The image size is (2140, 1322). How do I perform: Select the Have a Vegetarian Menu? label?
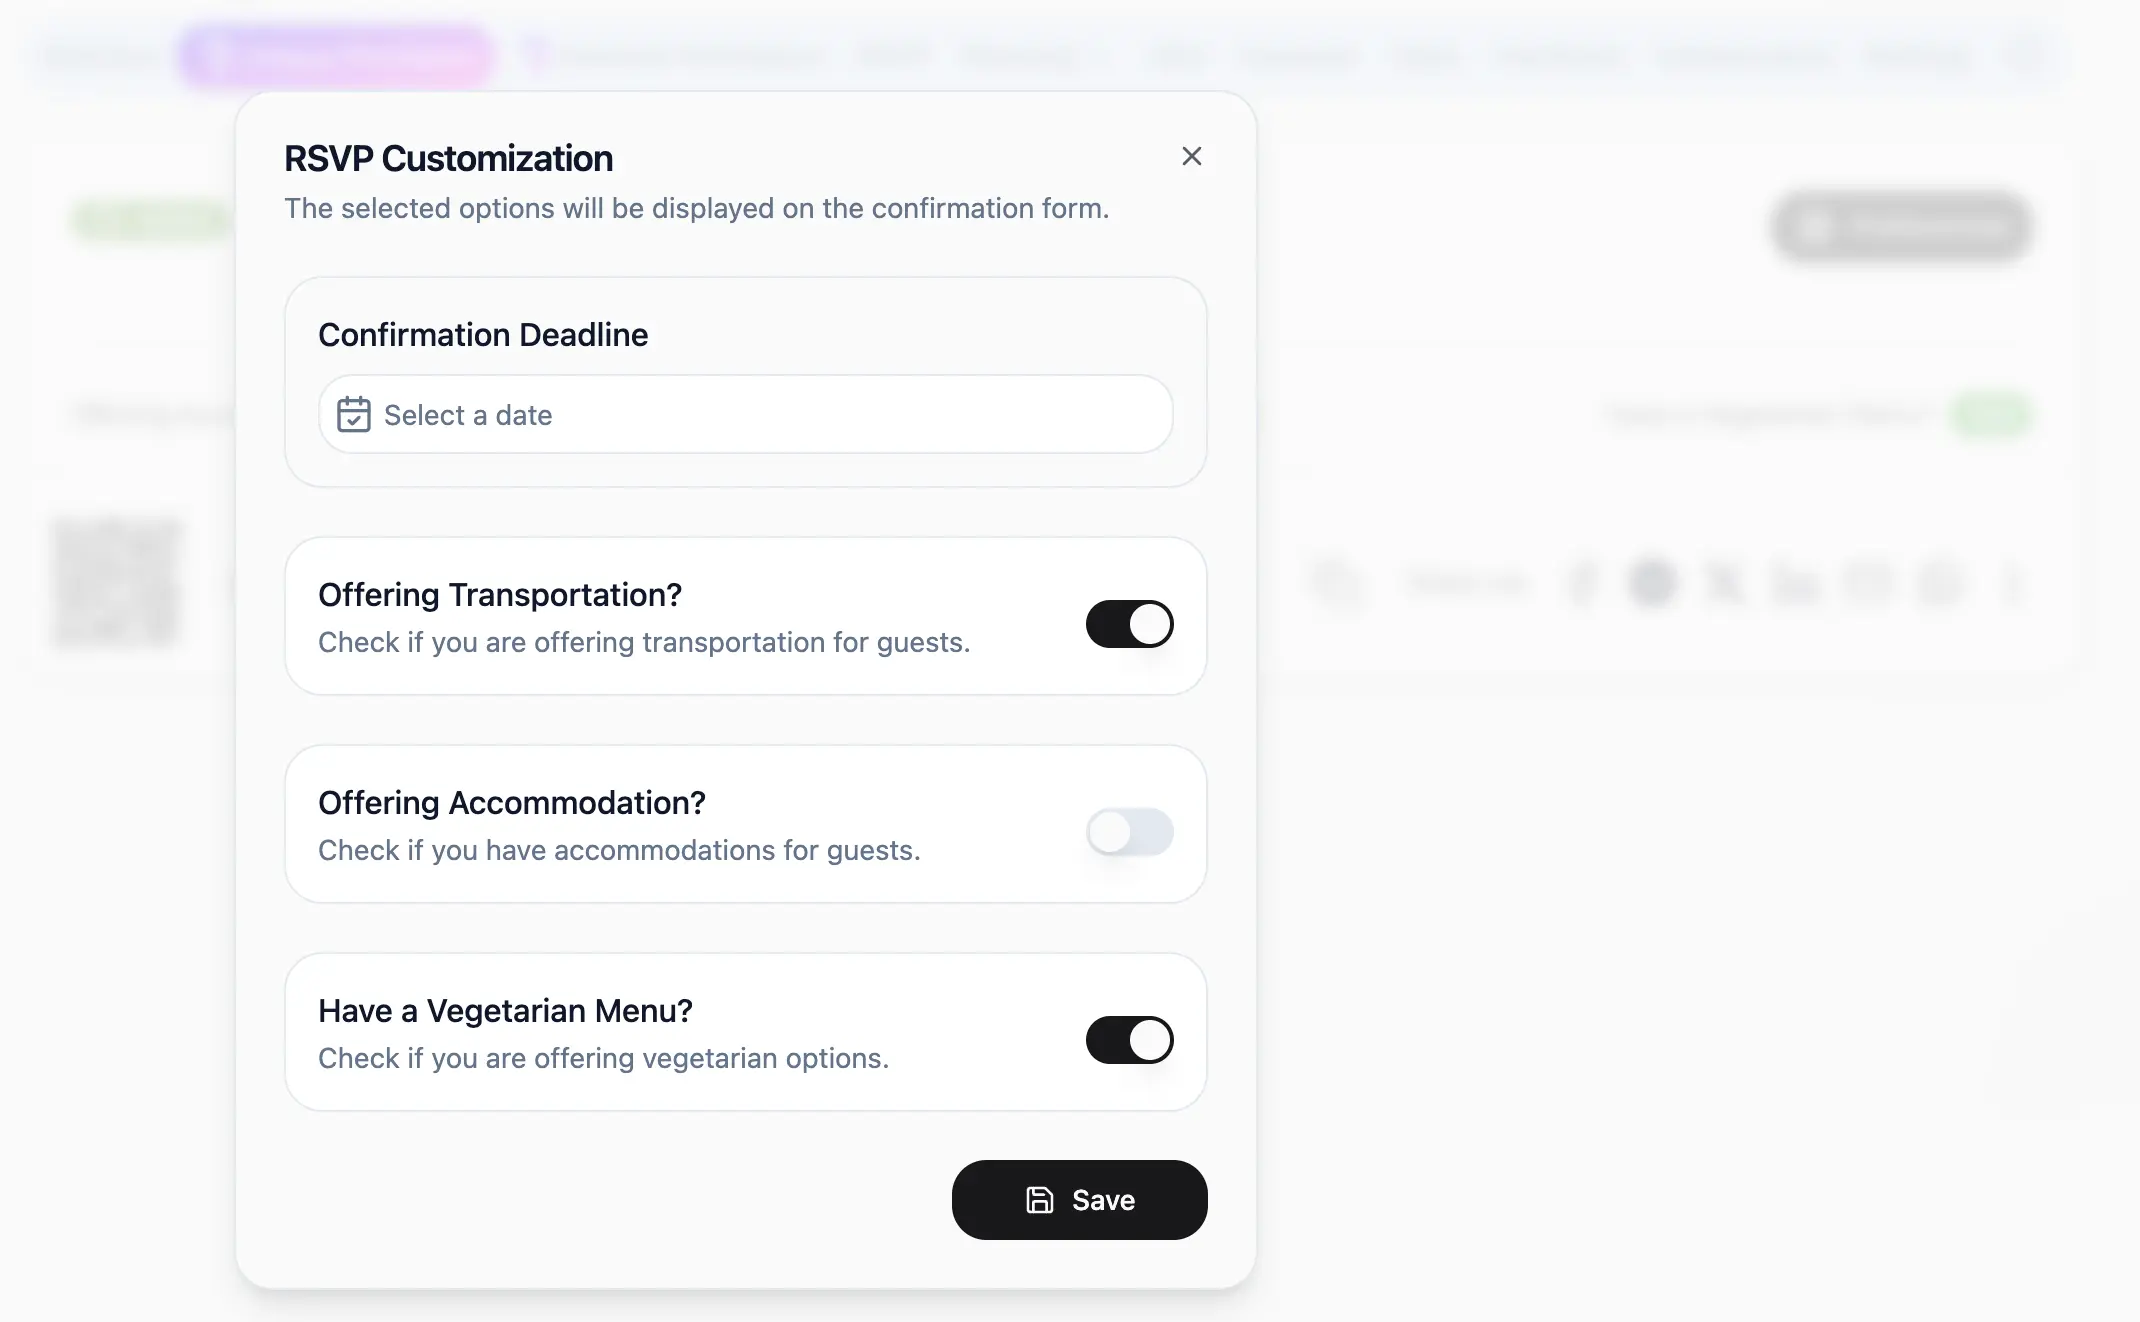coord(505,1011)
